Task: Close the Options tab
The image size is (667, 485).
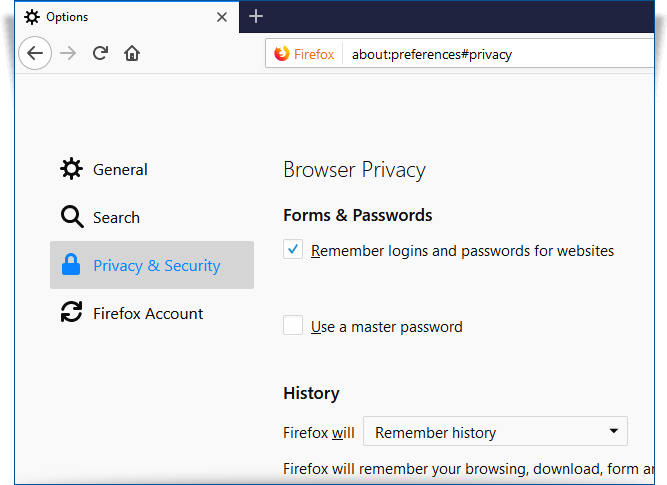Action: [222, 17]
